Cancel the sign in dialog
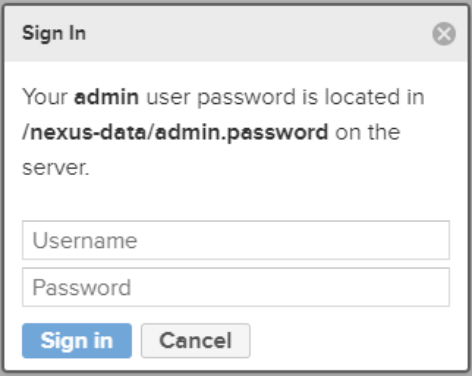Screen dimensions: 473x376 pyautogui.click(x=196, y=341)
